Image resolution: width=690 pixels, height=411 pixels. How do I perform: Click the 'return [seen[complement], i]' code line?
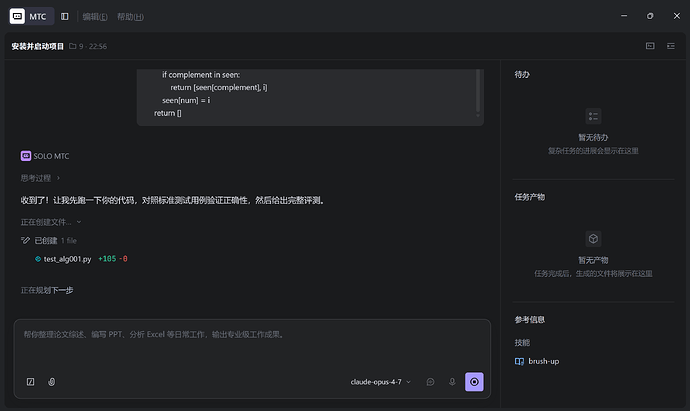[219, 88]
